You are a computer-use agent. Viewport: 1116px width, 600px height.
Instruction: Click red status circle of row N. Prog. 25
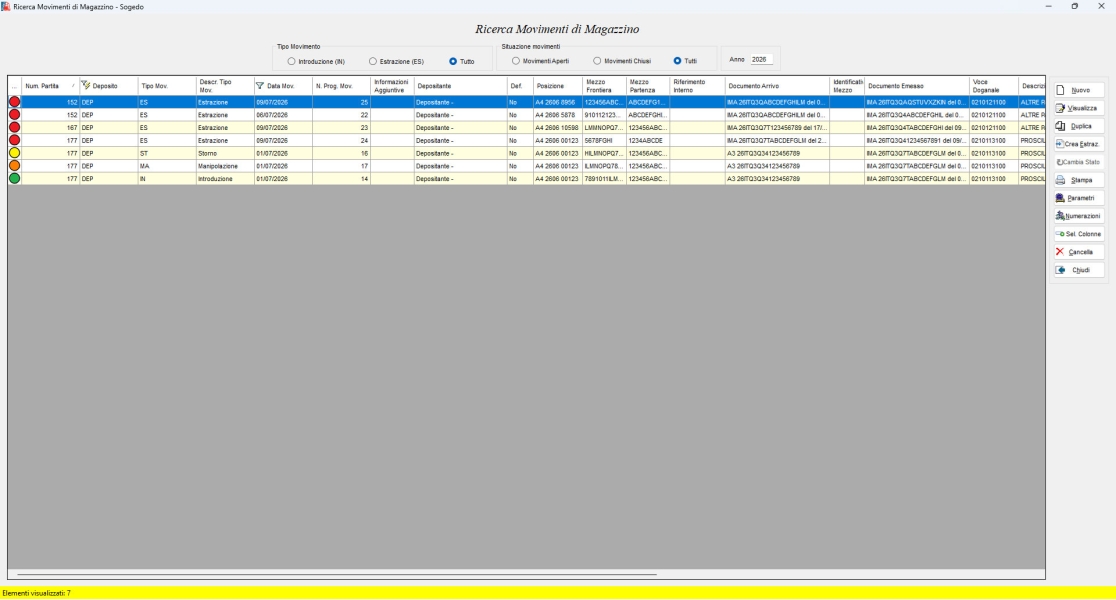click(x=14, y=102)
